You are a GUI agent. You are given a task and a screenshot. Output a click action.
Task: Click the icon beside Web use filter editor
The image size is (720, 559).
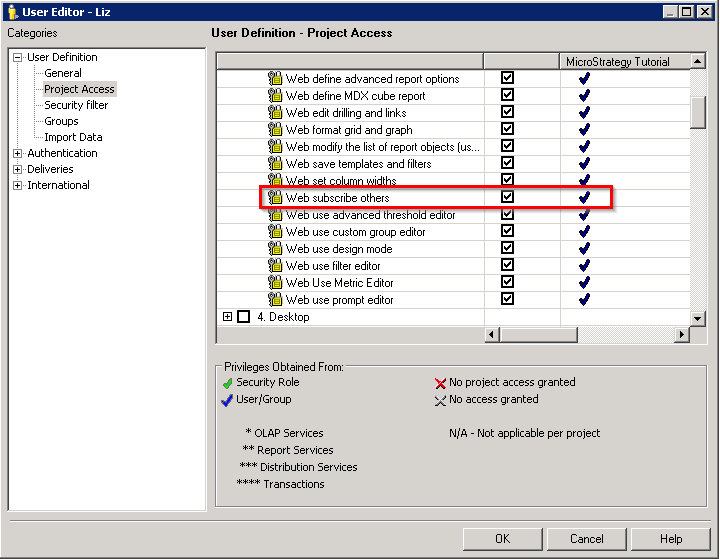click(x=275, y=266)
